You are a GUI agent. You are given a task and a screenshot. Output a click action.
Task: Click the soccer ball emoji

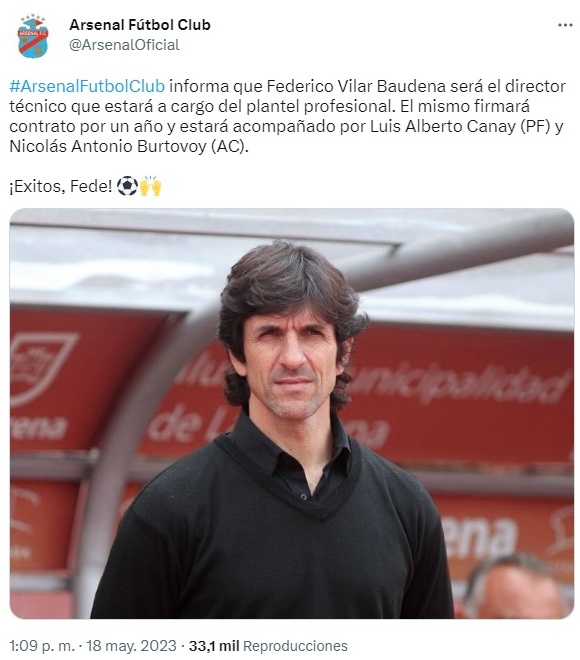coord(127,186)
